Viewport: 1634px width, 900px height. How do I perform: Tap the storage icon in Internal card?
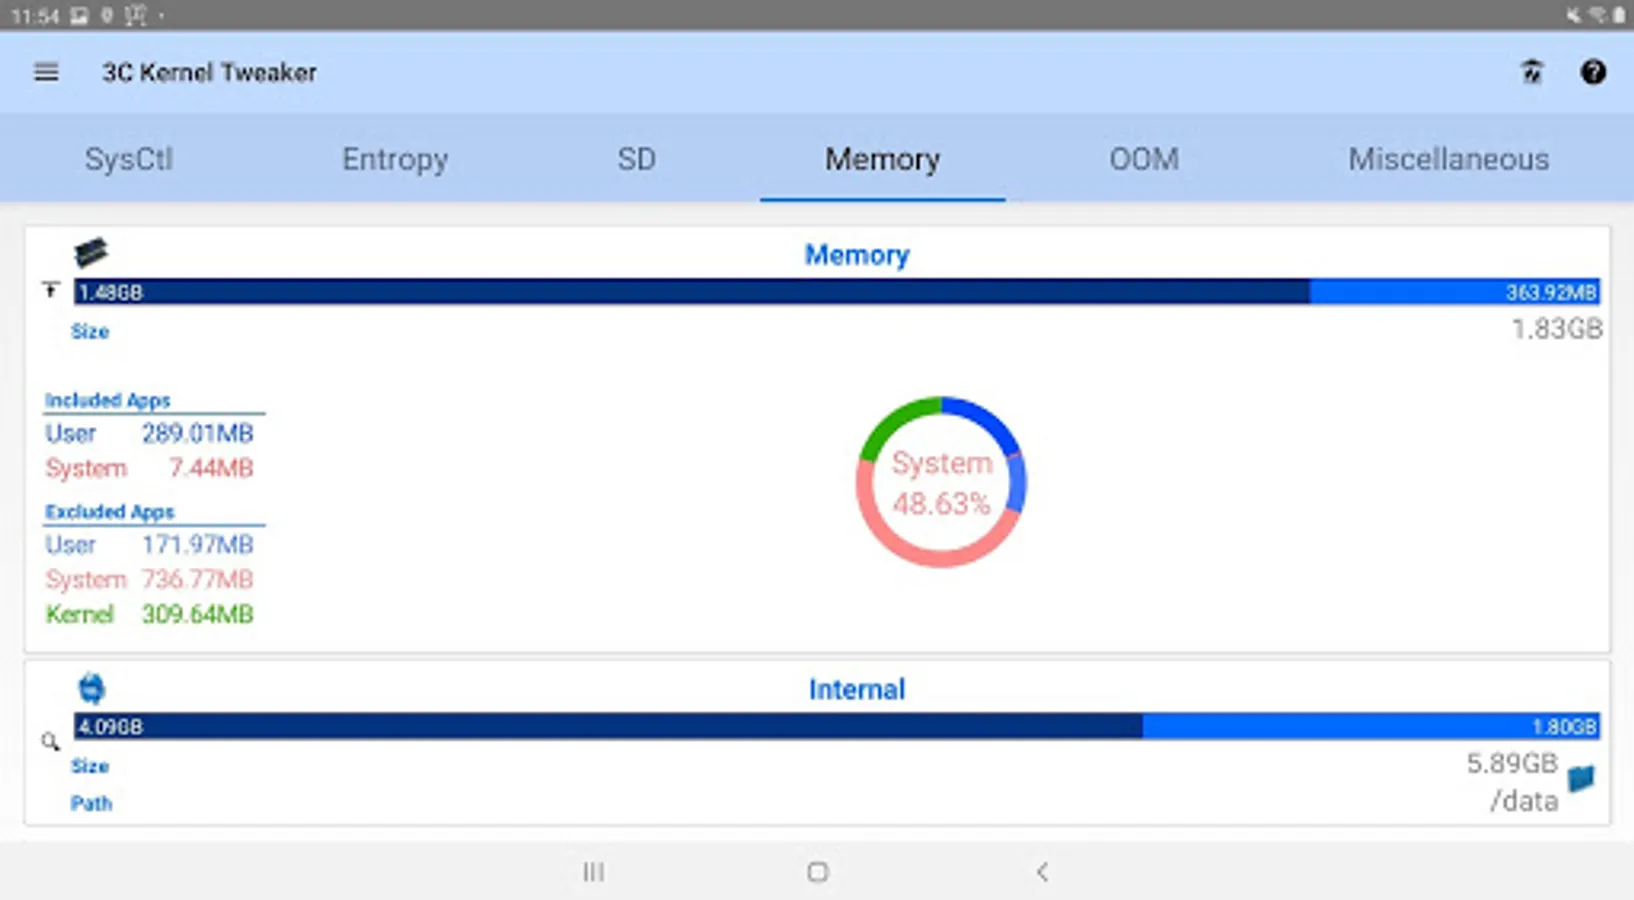click(x=91, y=688)
